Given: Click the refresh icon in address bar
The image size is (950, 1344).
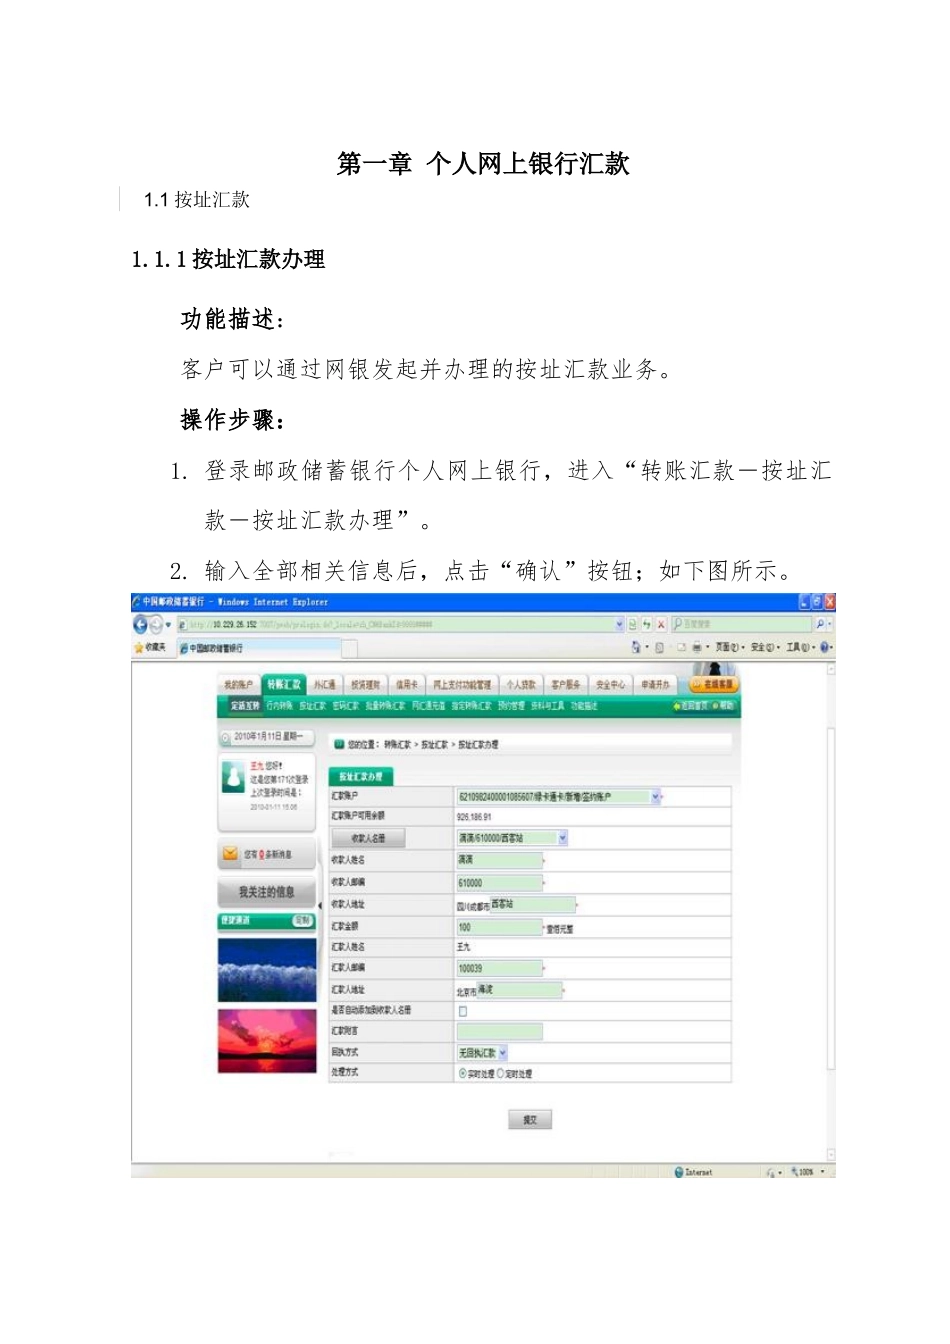Looking at the screenshot, I should (647, 624).
